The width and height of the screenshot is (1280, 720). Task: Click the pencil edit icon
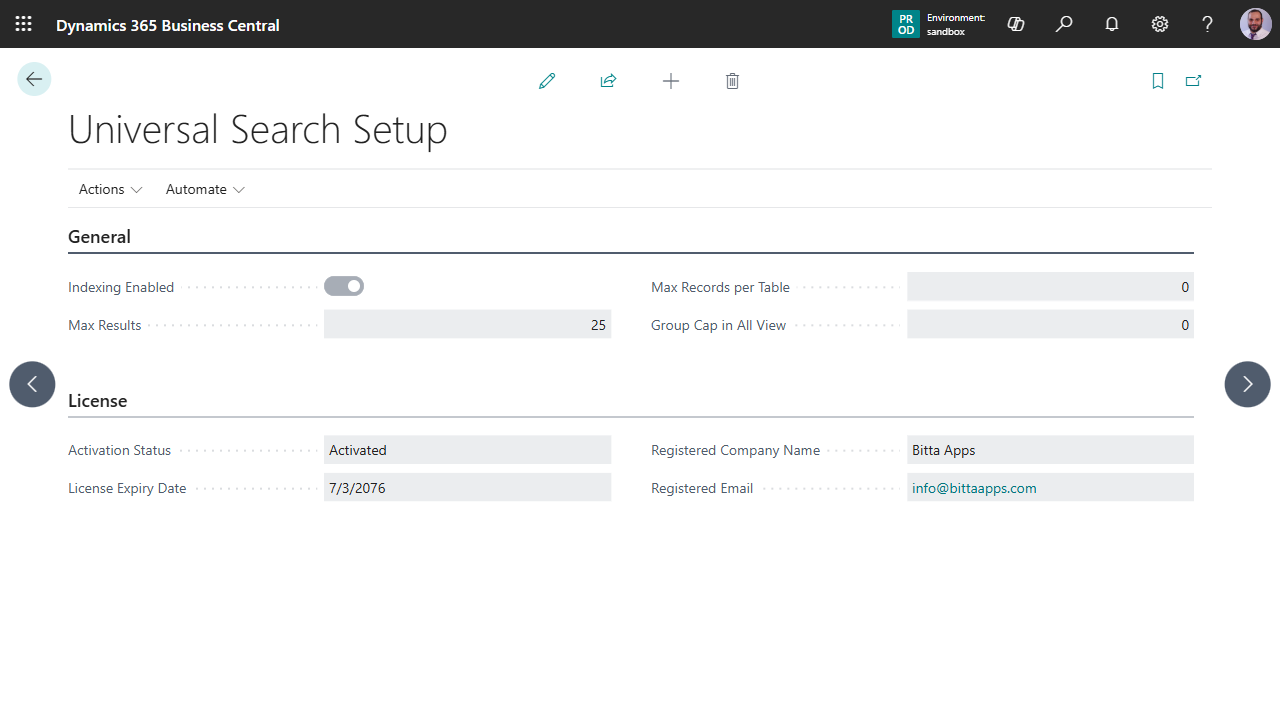click(x=547, y=81)
